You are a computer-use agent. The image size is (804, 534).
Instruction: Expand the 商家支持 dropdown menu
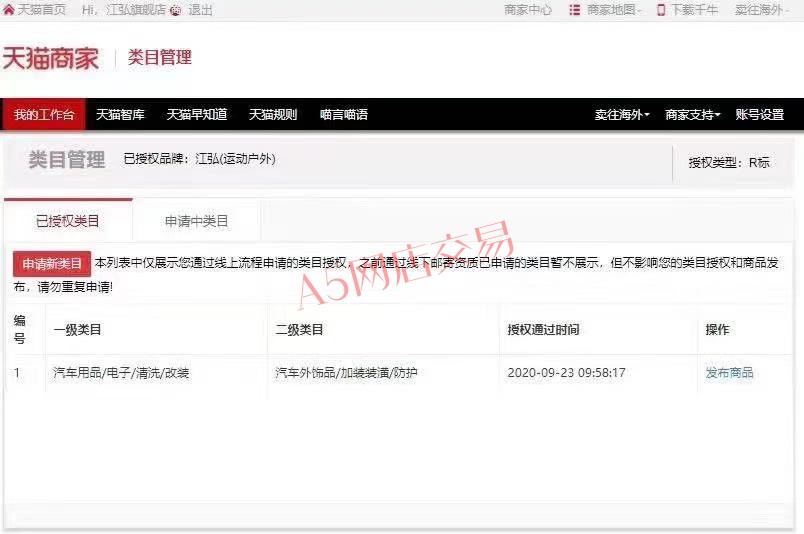[692, 114]
